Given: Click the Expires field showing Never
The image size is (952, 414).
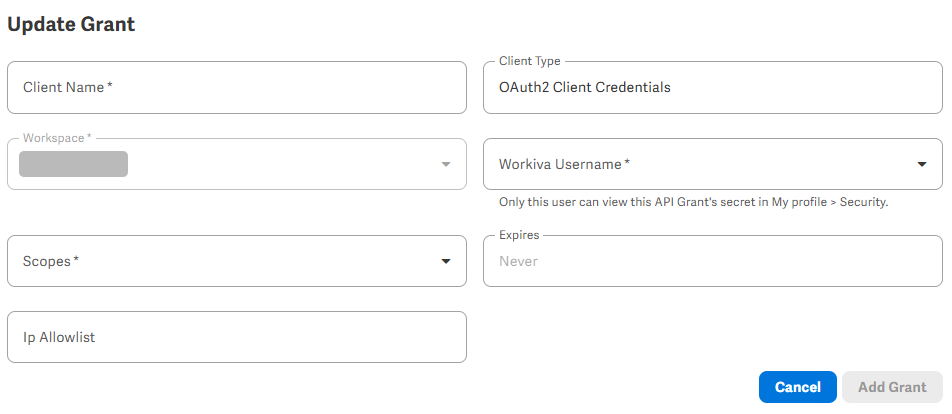Looking at the screenshot, I should click(x=713, y=261).
